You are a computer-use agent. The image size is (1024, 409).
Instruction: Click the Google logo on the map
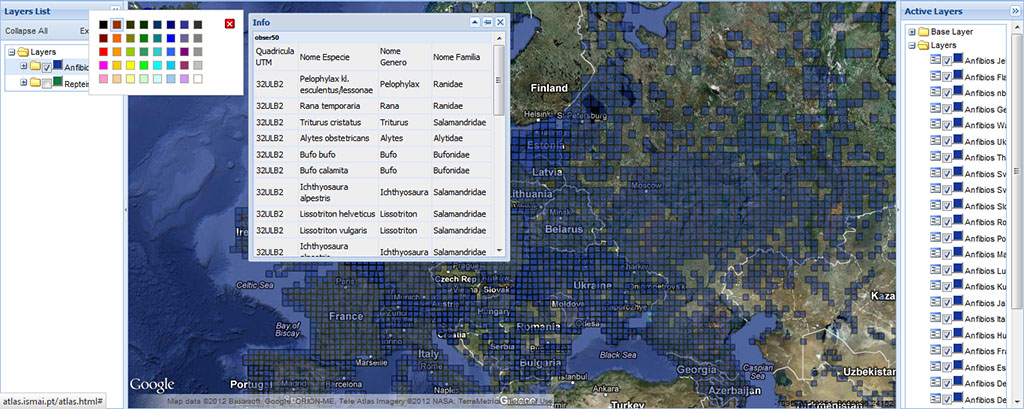tap(151, 385)
